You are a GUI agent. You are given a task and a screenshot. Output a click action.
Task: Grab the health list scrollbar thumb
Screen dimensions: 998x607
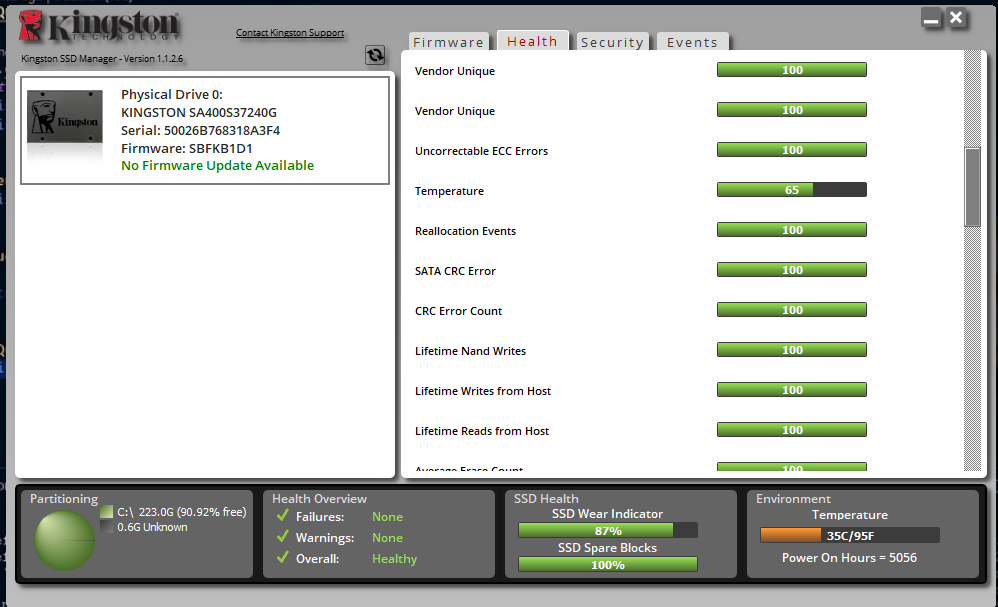point(972,187)
